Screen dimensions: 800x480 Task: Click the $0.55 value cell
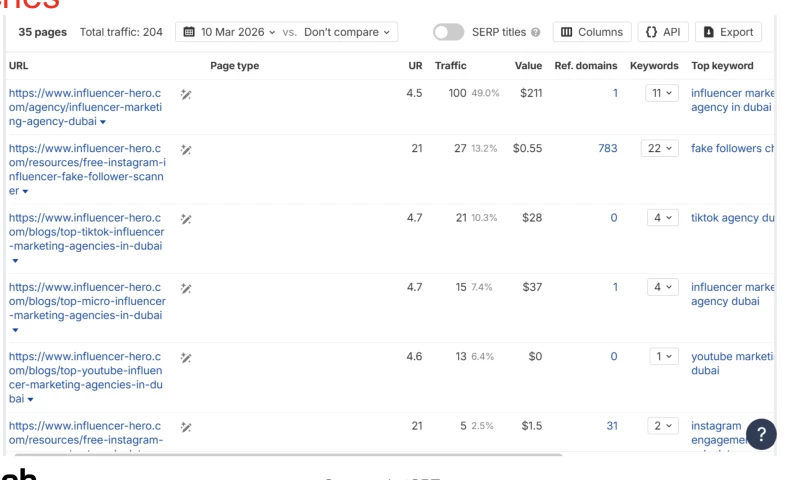coord(528,148)
